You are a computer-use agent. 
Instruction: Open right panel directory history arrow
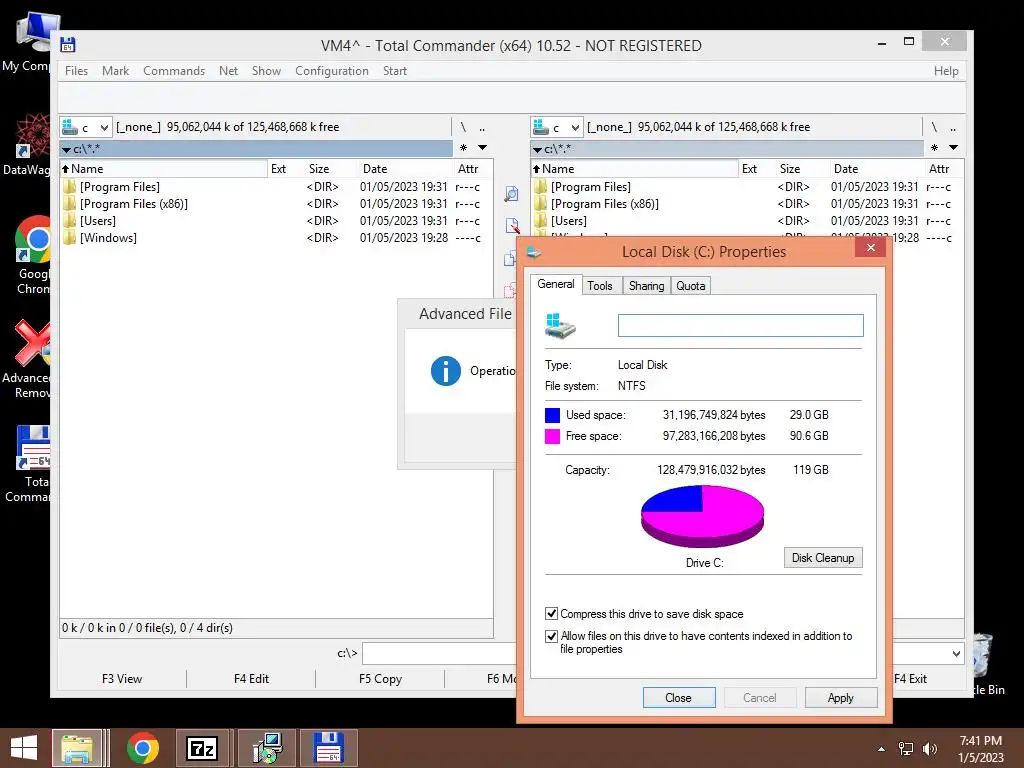pos(953,148)
